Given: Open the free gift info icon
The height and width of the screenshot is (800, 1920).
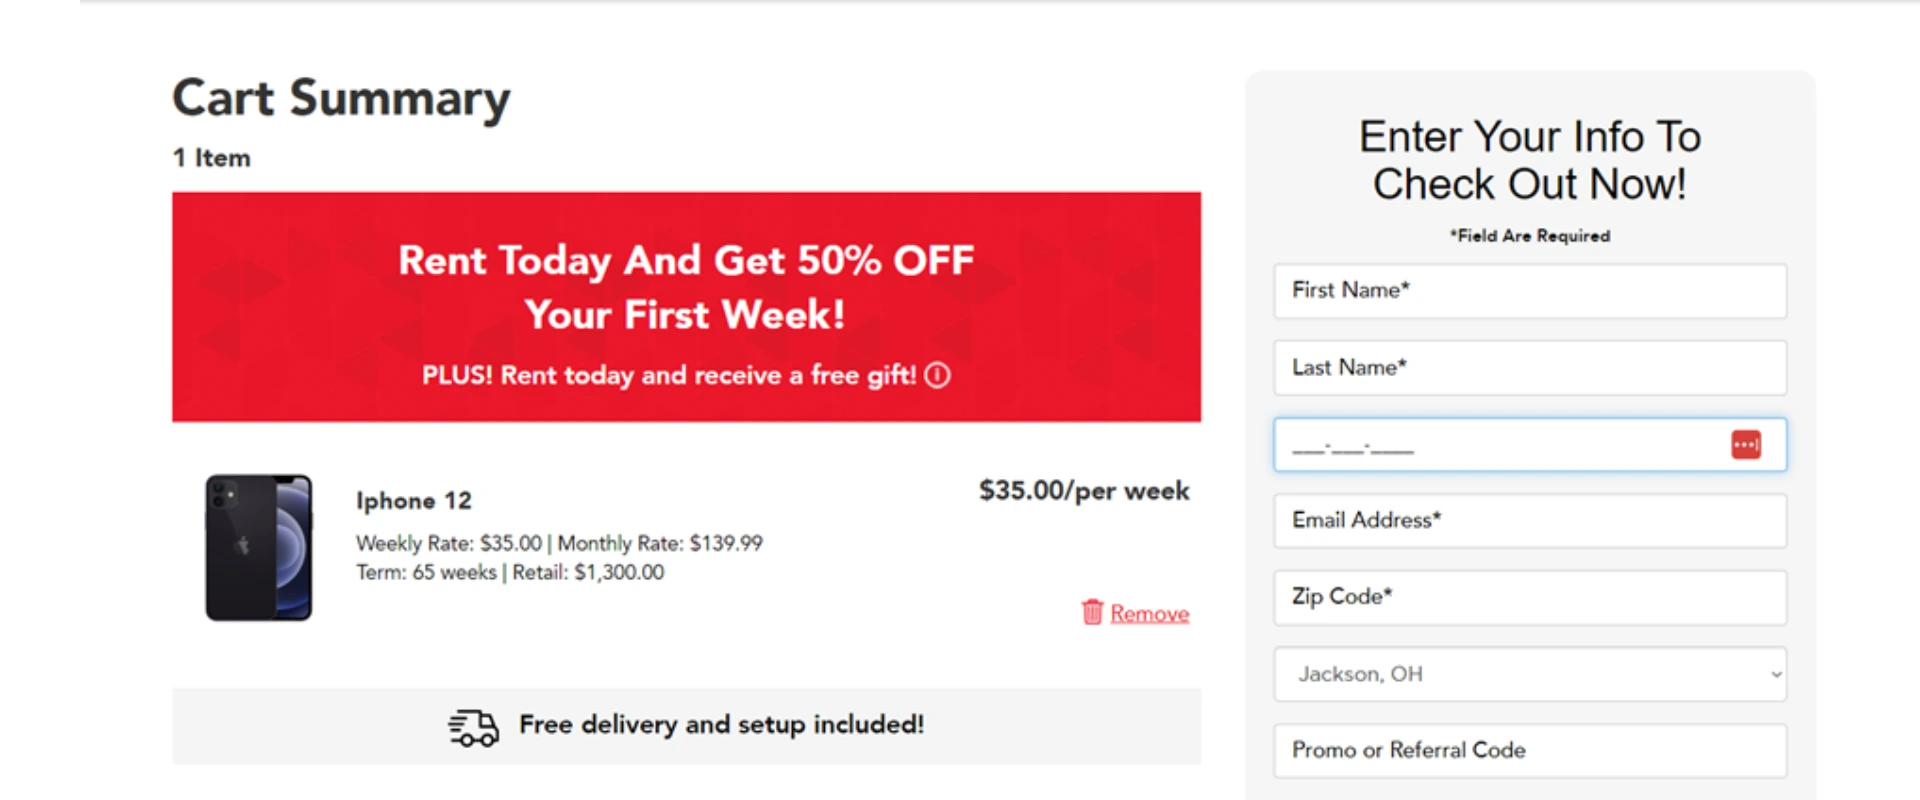Looking at the screenshot, I should [937, 376].
